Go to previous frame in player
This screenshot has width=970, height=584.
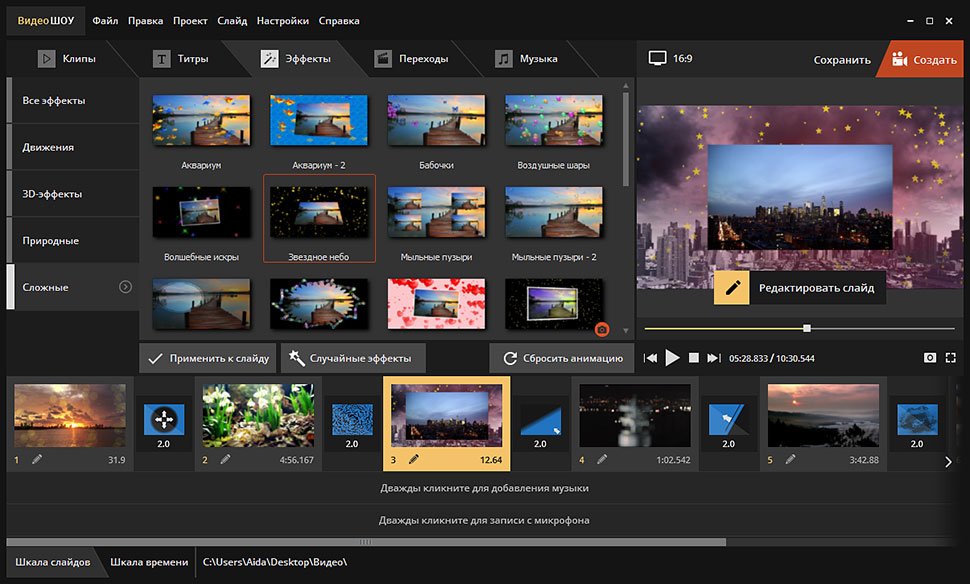[650, 358]
